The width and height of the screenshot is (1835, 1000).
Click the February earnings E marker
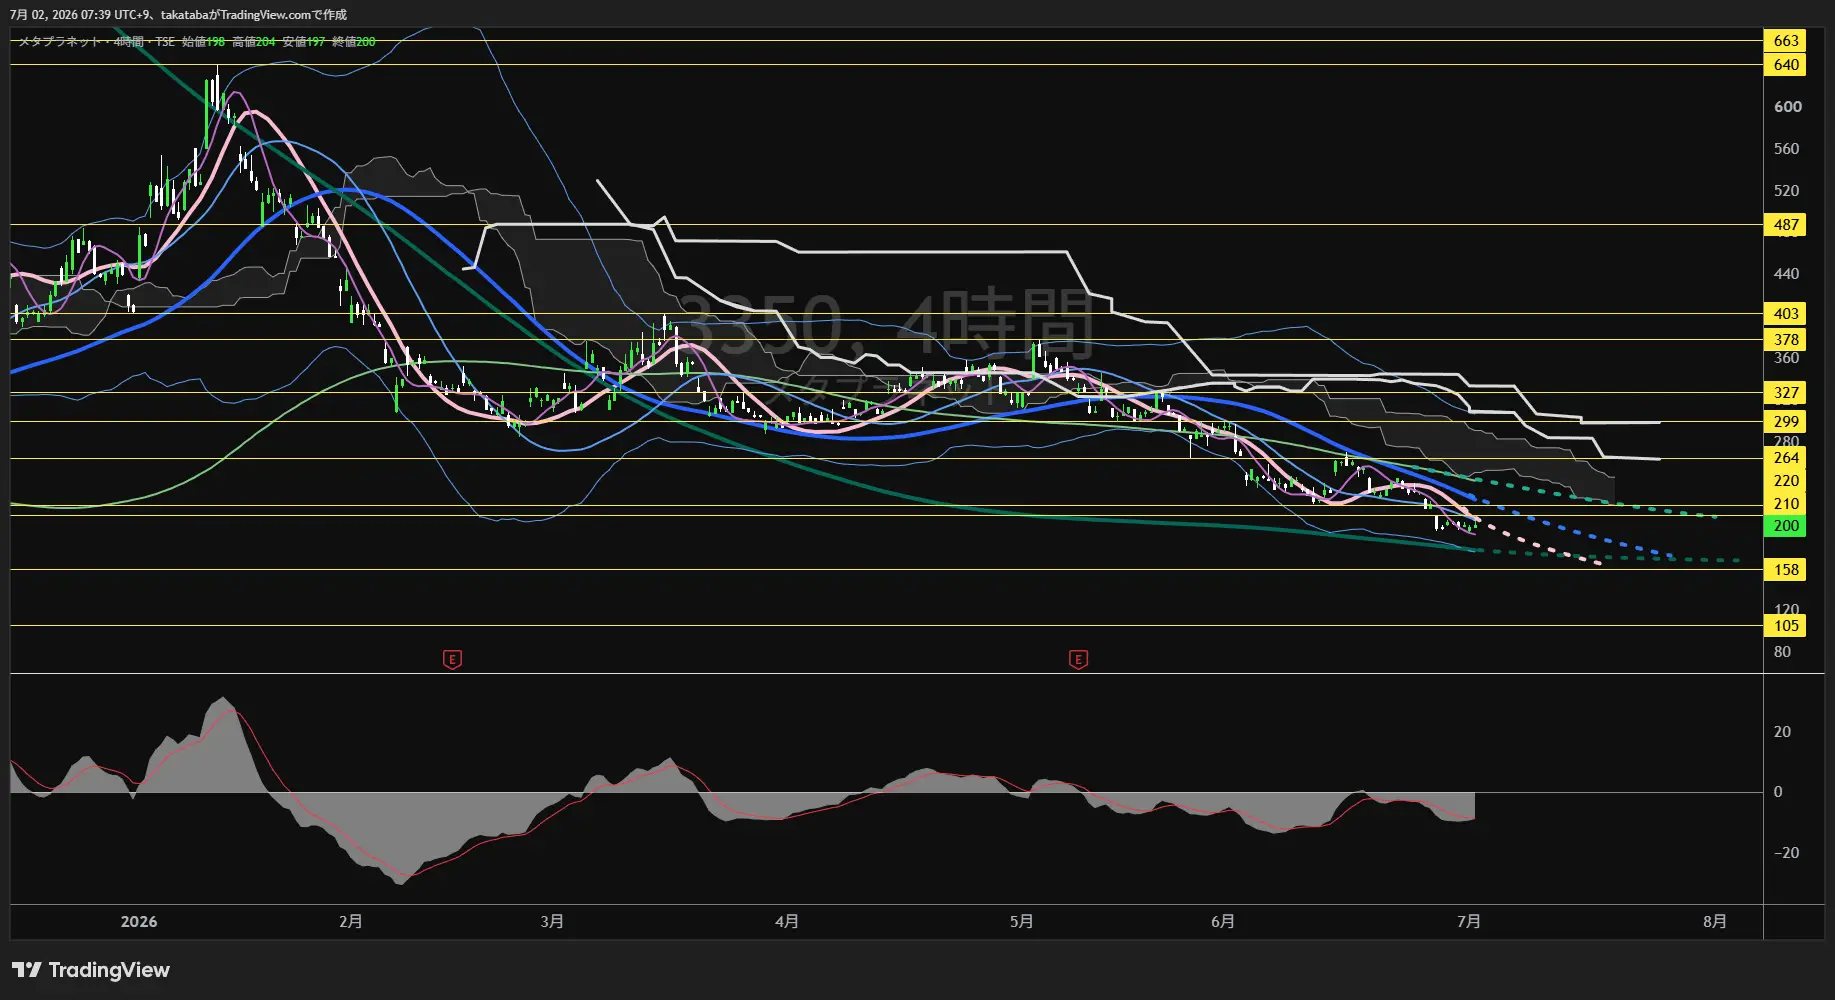tap(452, 659)
